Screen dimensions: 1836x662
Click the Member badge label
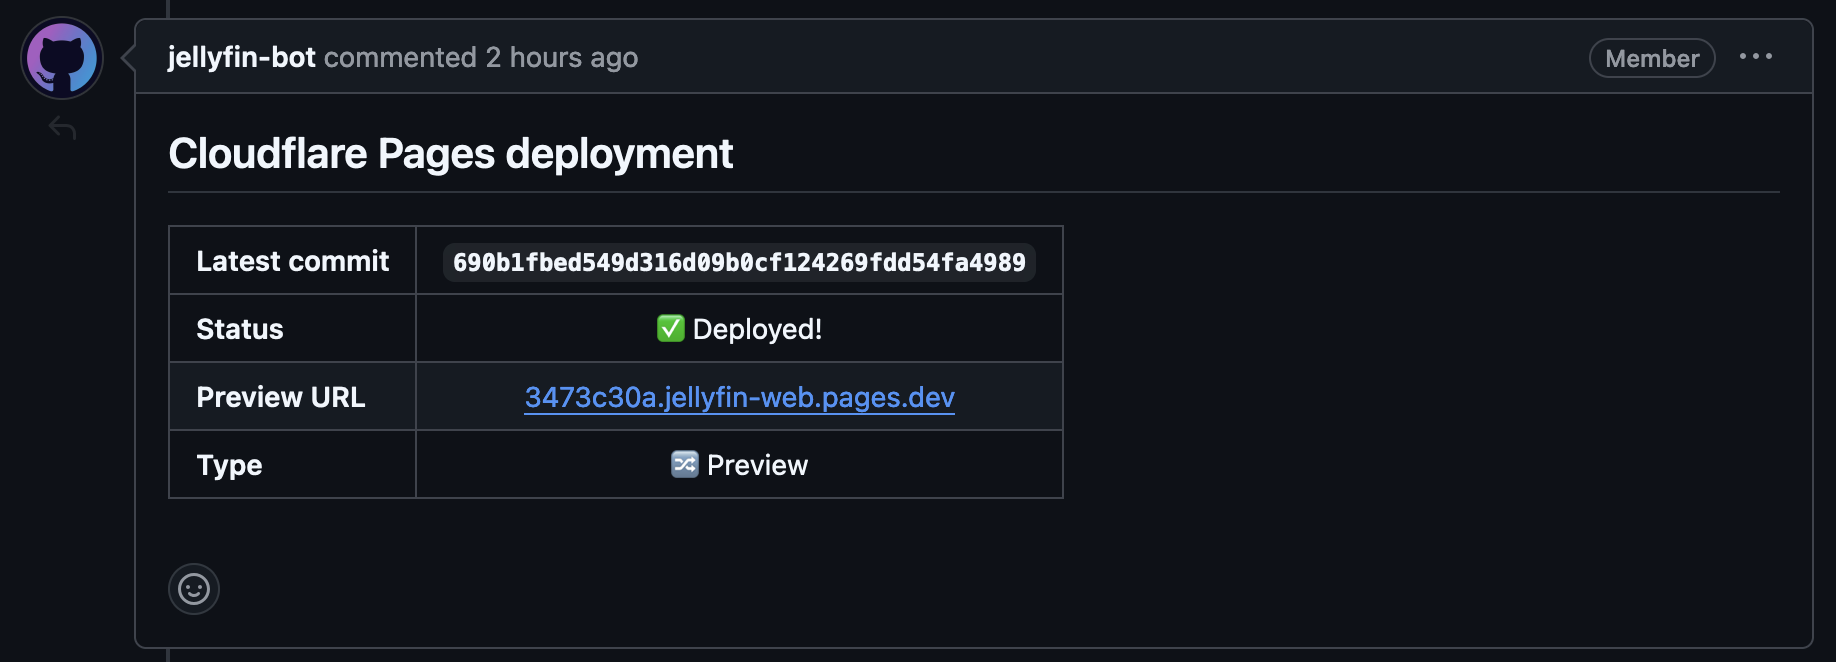click(x=1651, y=59)
